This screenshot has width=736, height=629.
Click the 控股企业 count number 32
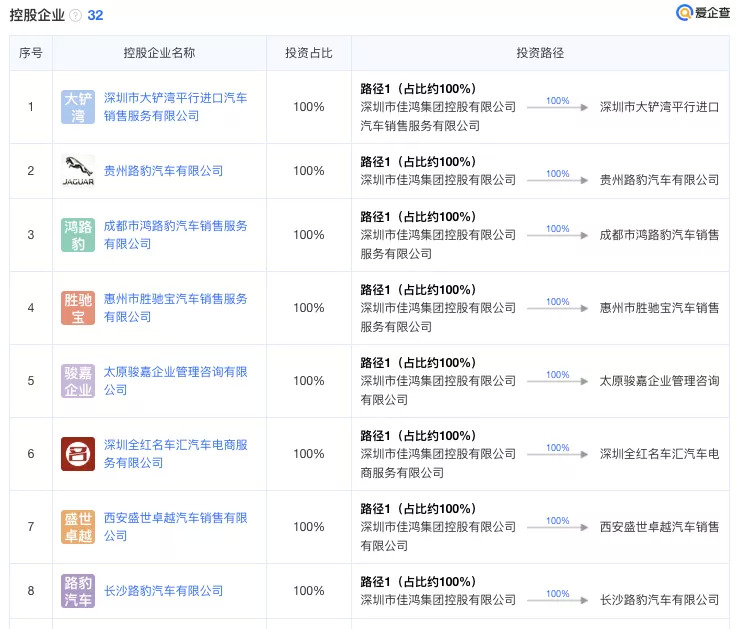point(95,16)
